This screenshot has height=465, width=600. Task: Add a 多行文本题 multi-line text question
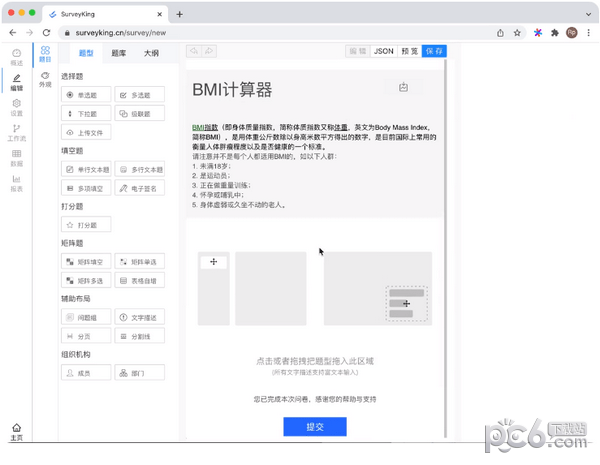140,169
